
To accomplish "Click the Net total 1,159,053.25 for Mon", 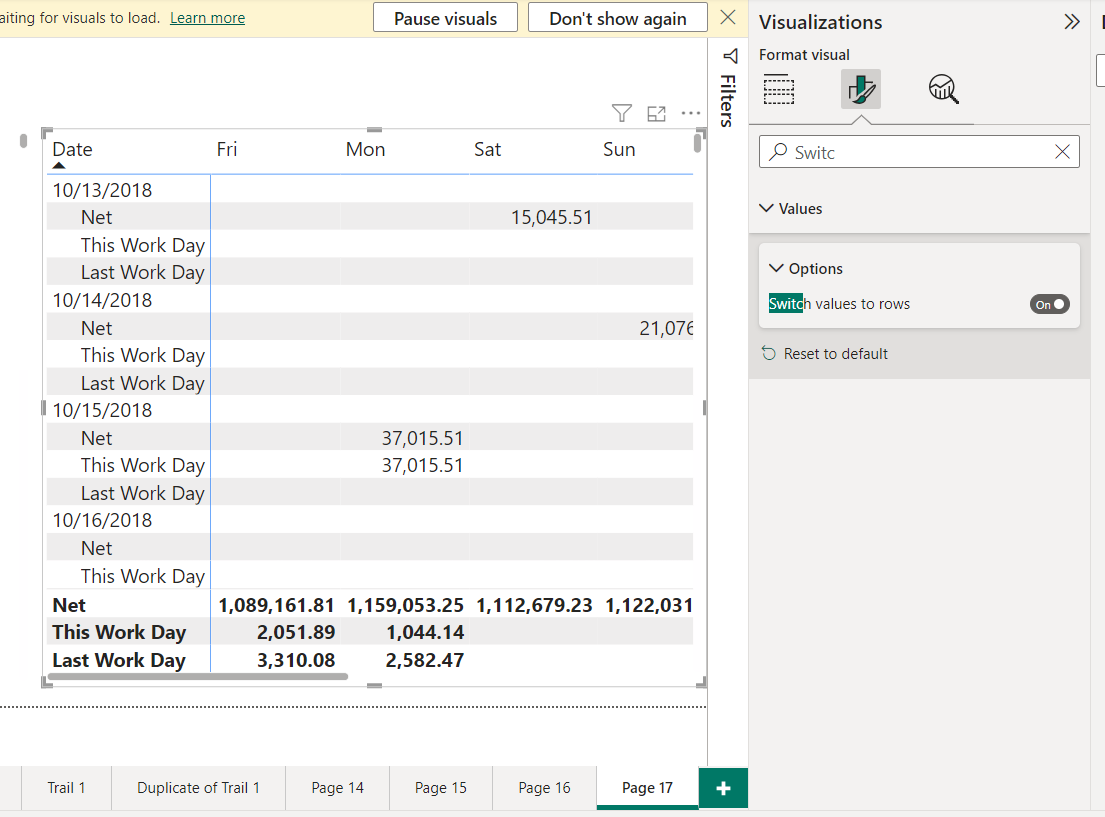I will (405, 605).
